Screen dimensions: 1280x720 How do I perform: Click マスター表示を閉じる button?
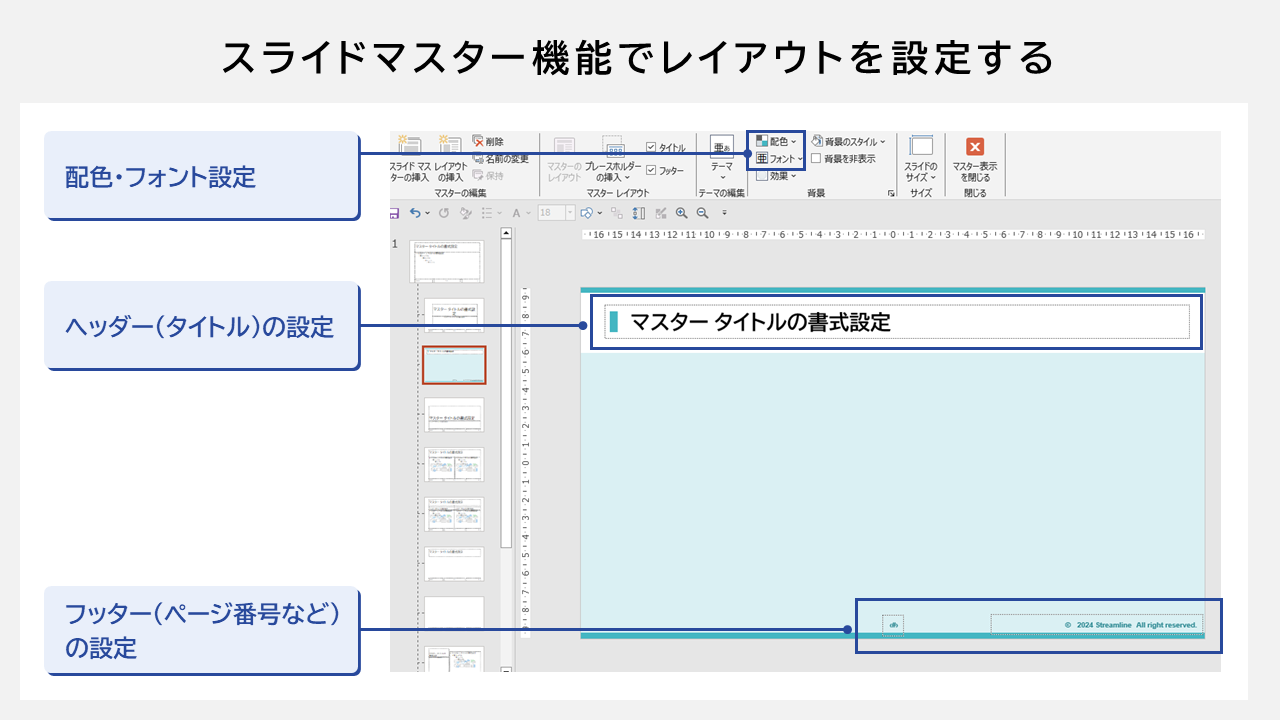point(974,158)
